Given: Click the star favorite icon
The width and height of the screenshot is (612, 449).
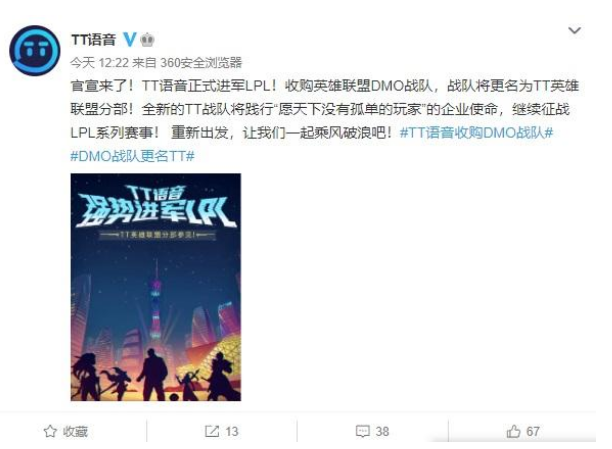Looking at the screenshot, I should tap(50, 431).
